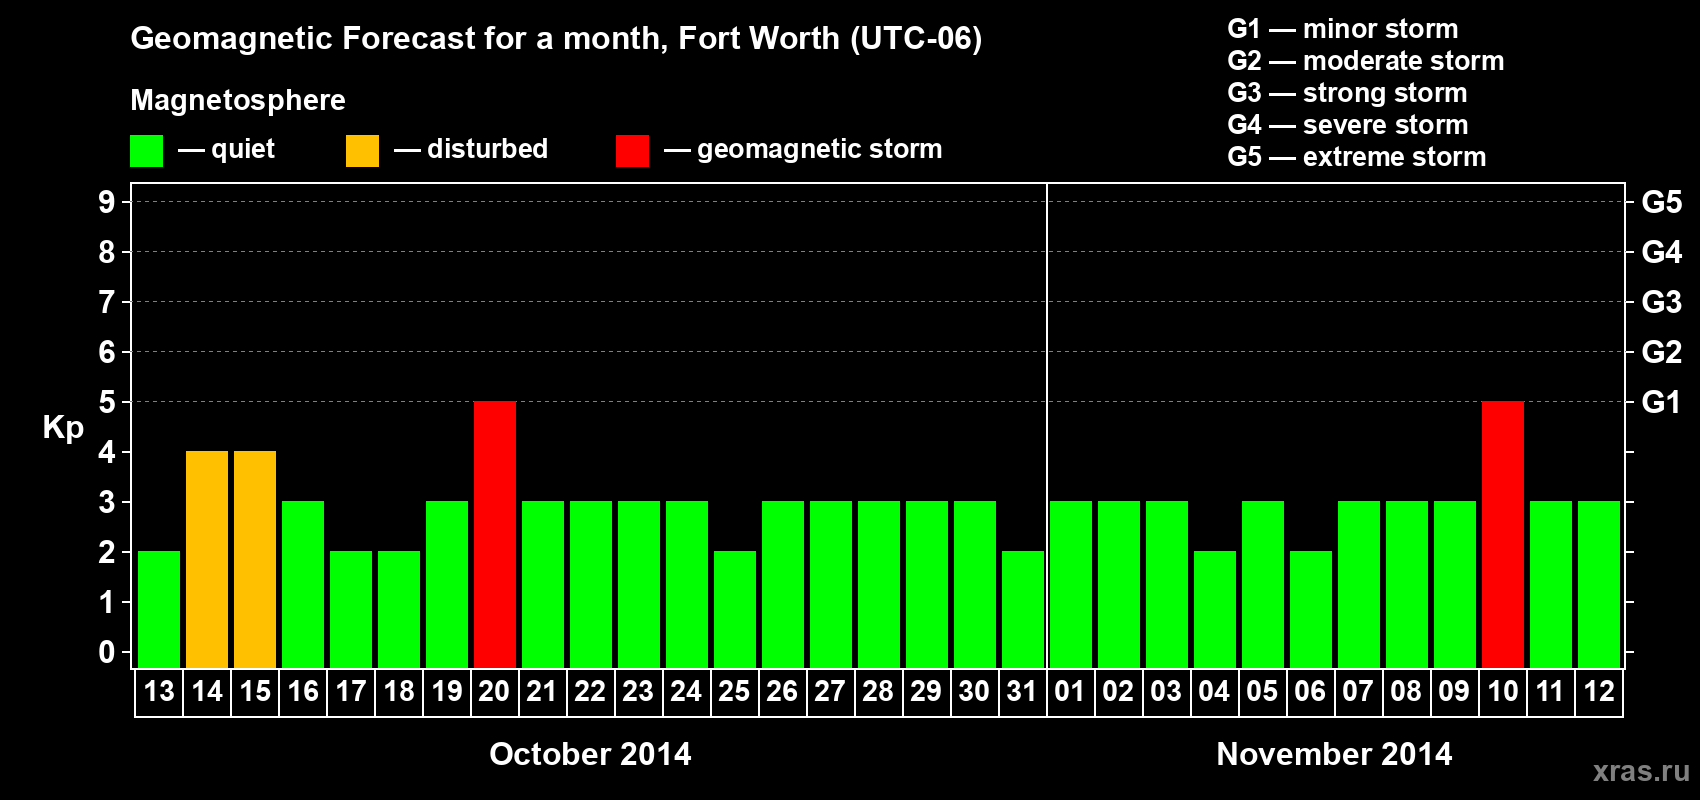This screenshot has height=800, width=1700.
Task: Click the orange disturbed legend swatch
Action: [x=363, y=151]
